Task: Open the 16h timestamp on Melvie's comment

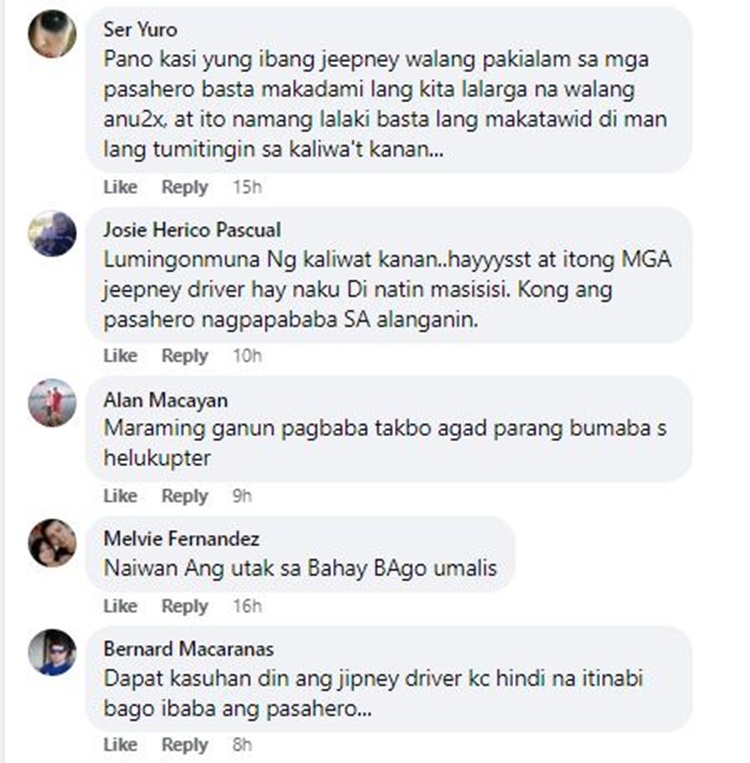Action: click(x=247, y=606)
